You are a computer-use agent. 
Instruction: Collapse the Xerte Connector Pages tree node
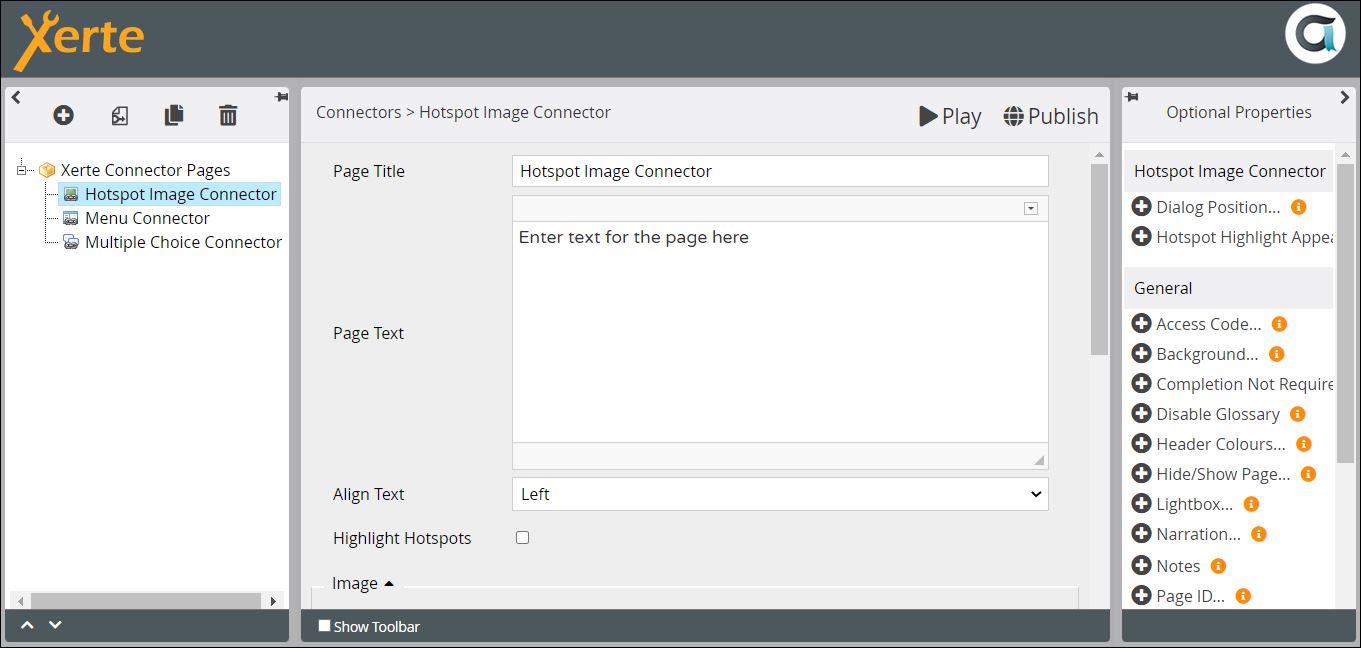click(x=23, y=170)
